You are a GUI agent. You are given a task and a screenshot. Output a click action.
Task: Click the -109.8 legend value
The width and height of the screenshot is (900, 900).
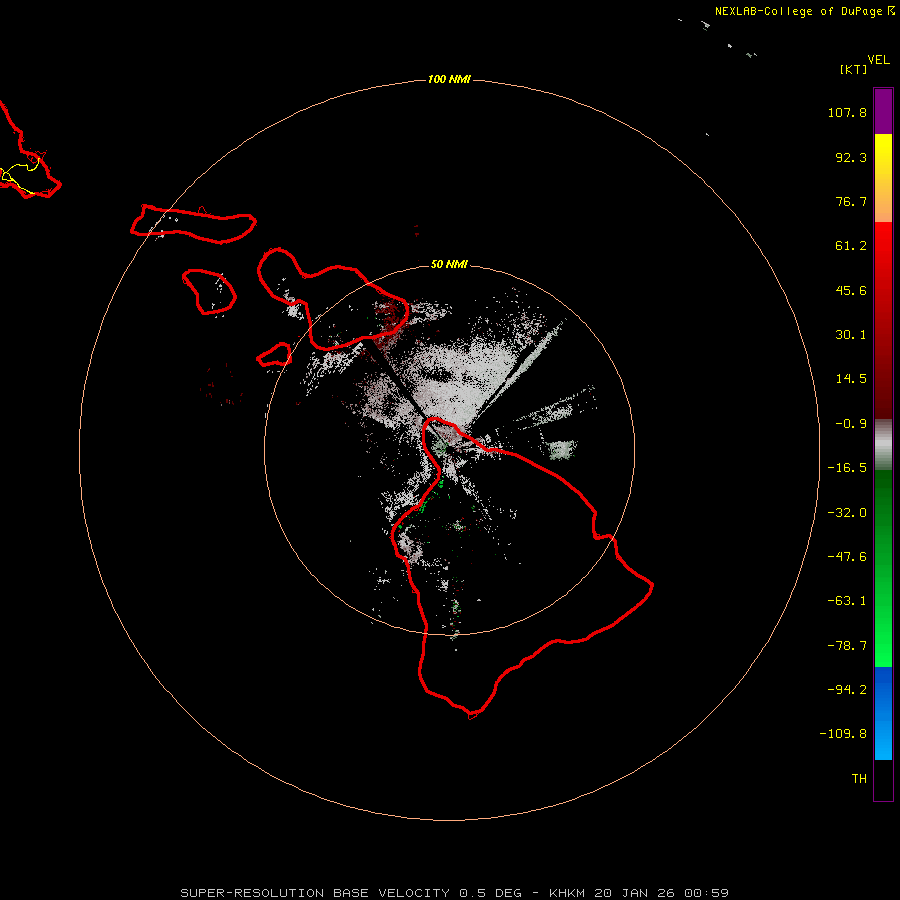843,734
